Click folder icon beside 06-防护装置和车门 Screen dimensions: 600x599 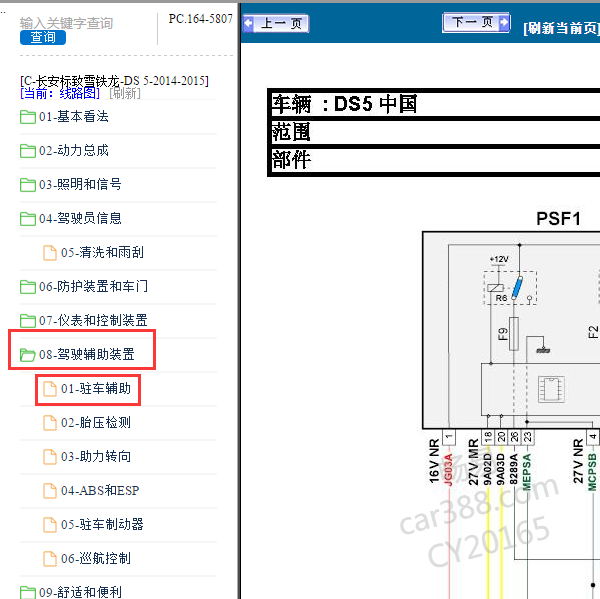pos(28,287)
